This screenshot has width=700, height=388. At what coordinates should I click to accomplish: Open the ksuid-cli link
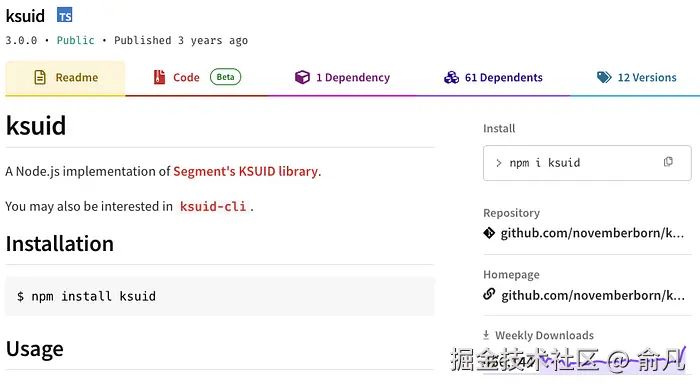(213, 206)
